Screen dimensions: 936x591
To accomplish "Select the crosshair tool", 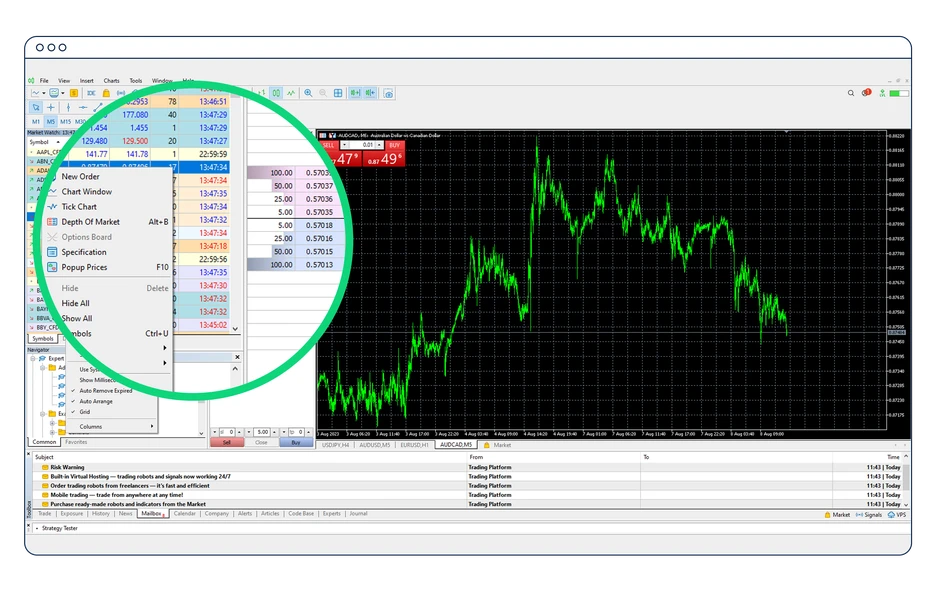I will pyautogui.click(x=51, y=107).
